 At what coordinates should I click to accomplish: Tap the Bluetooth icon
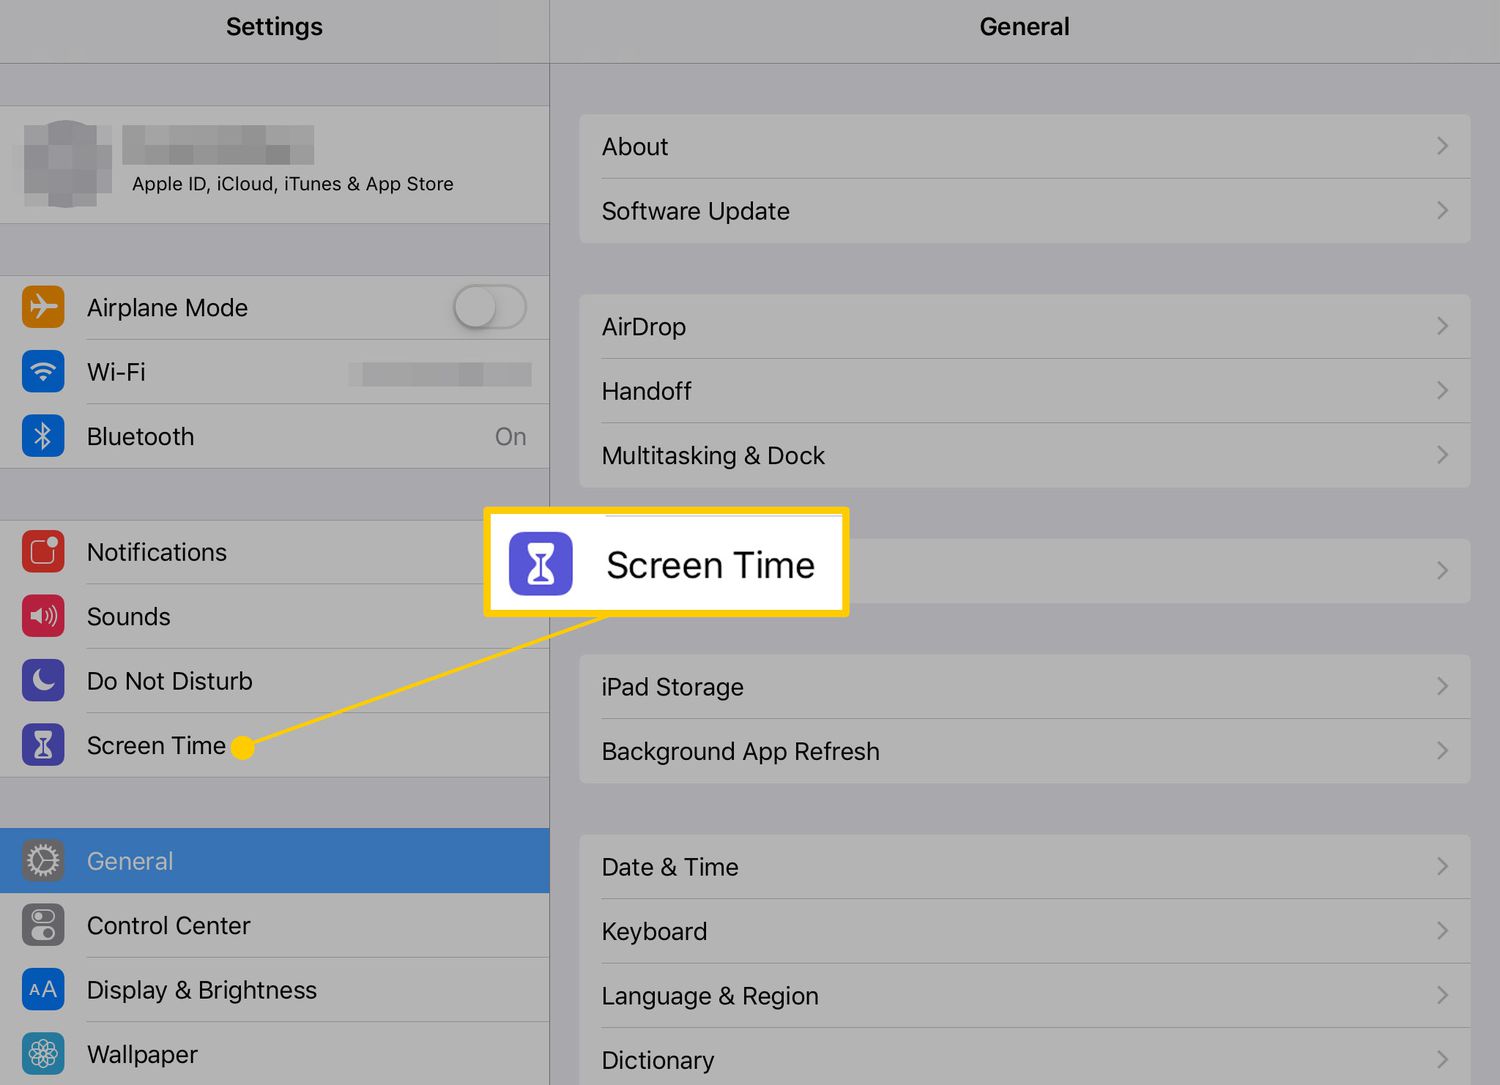(43, 436)
